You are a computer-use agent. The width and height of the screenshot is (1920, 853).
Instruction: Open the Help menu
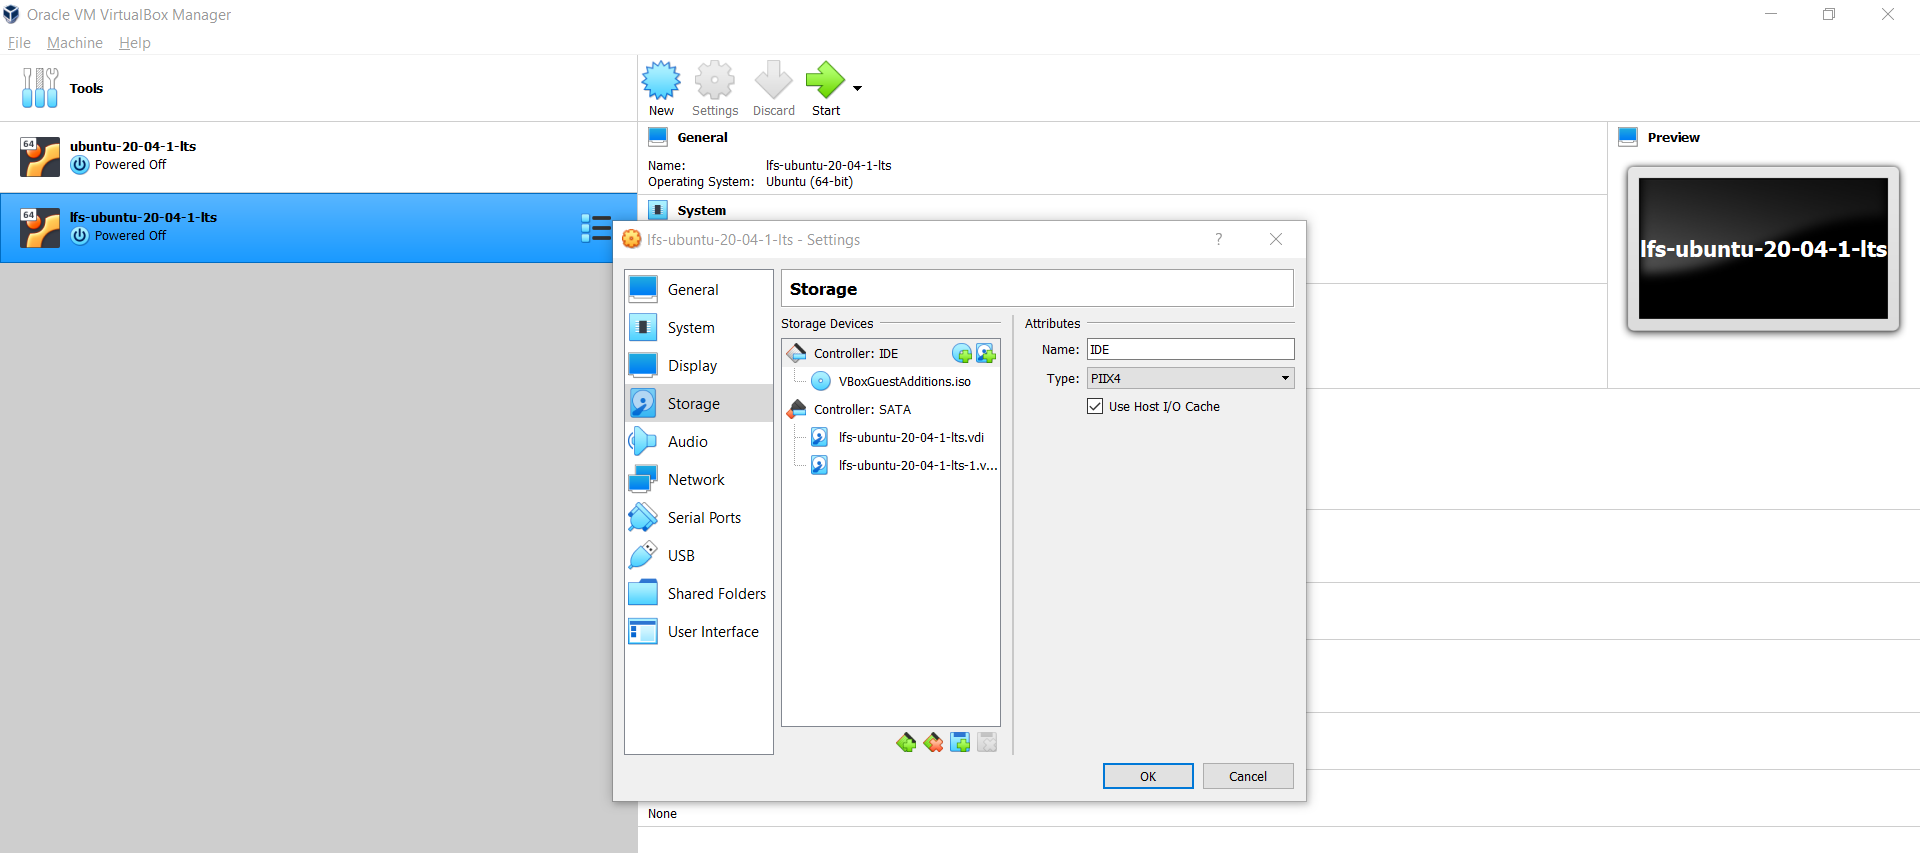pos(135,43)
